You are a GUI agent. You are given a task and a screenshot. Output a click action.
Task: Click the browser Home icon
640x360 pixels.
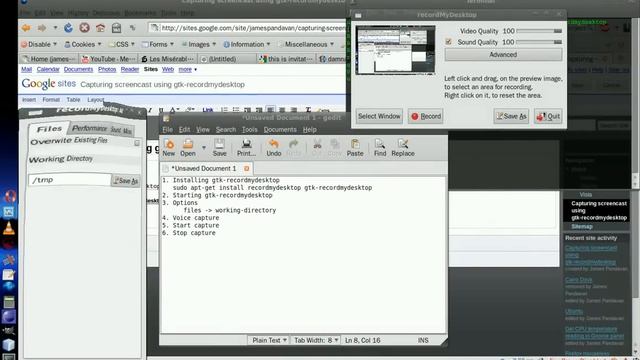point(100,28)
